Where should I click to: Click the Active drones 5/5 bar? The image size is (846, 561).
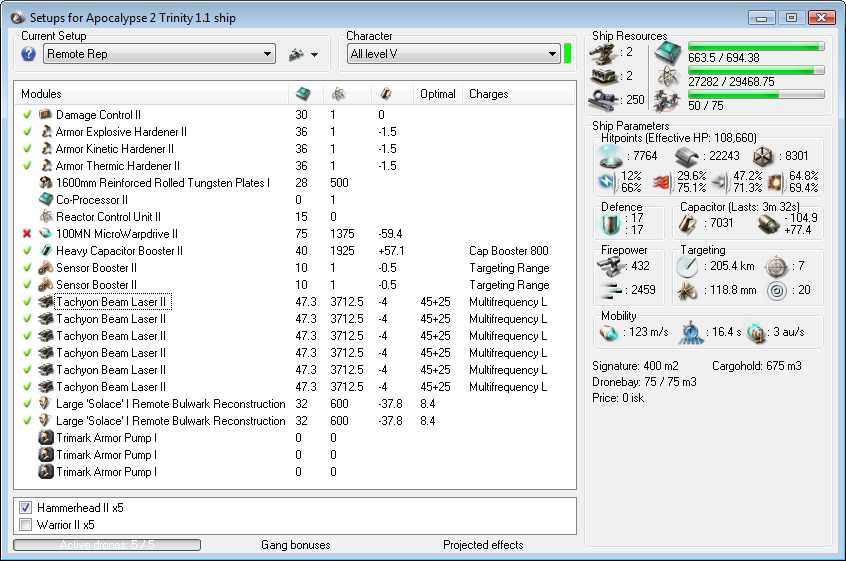(x=107, y=545)
